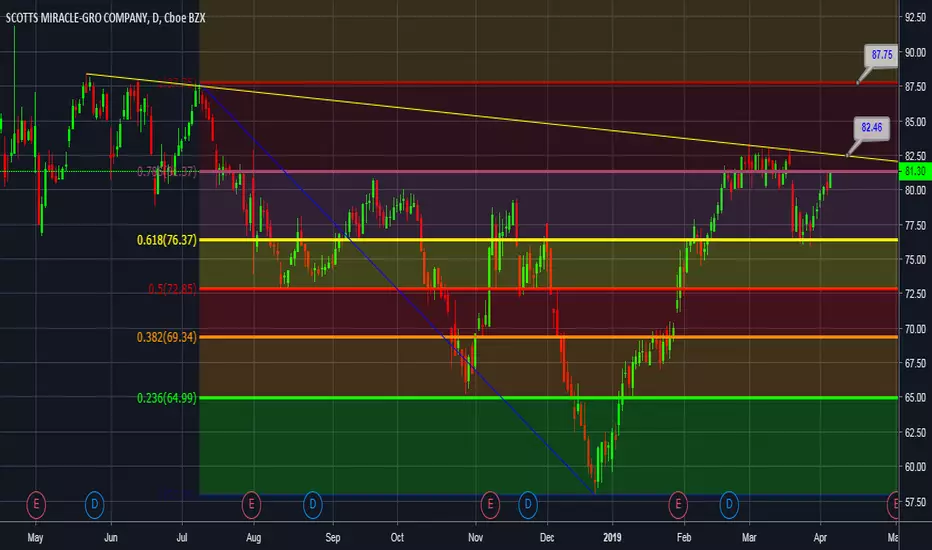Select the blue diagonal downtrend line

tap(398, 291)
